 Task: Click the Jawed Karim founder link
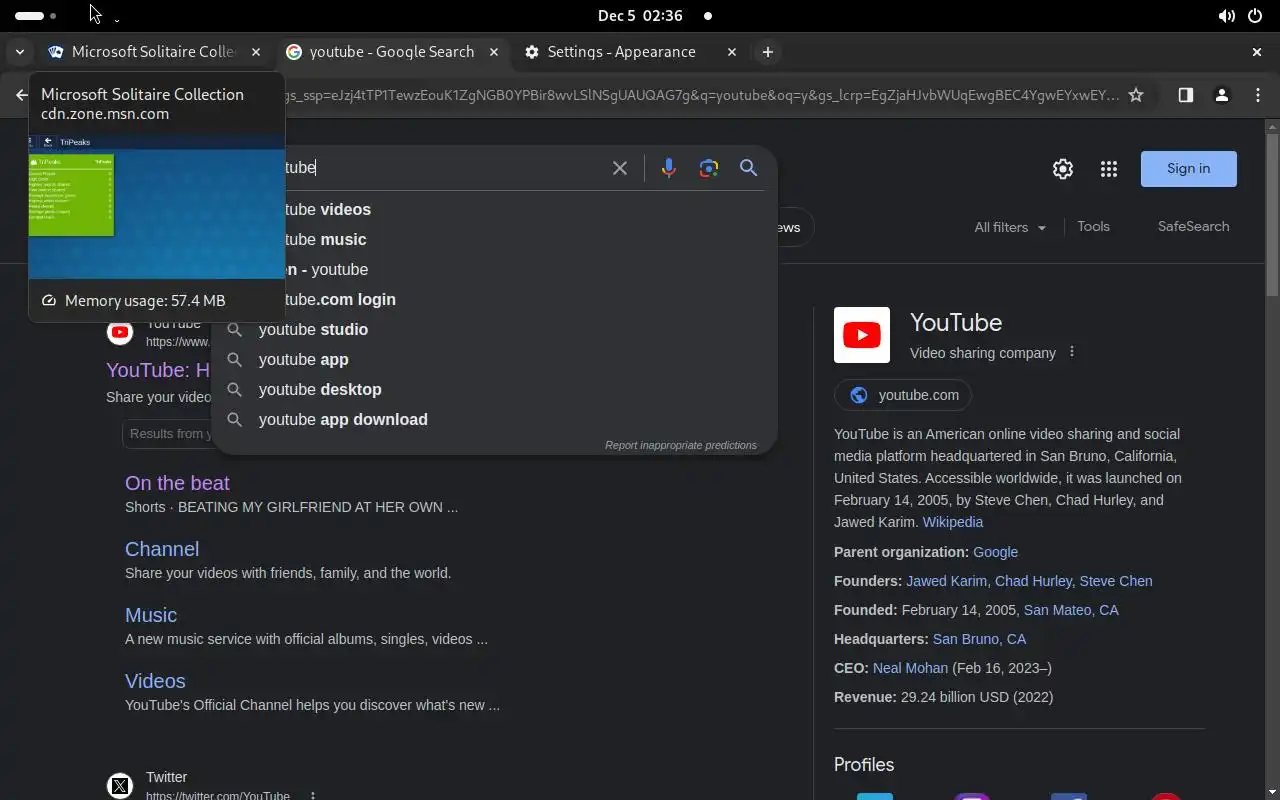946,581
